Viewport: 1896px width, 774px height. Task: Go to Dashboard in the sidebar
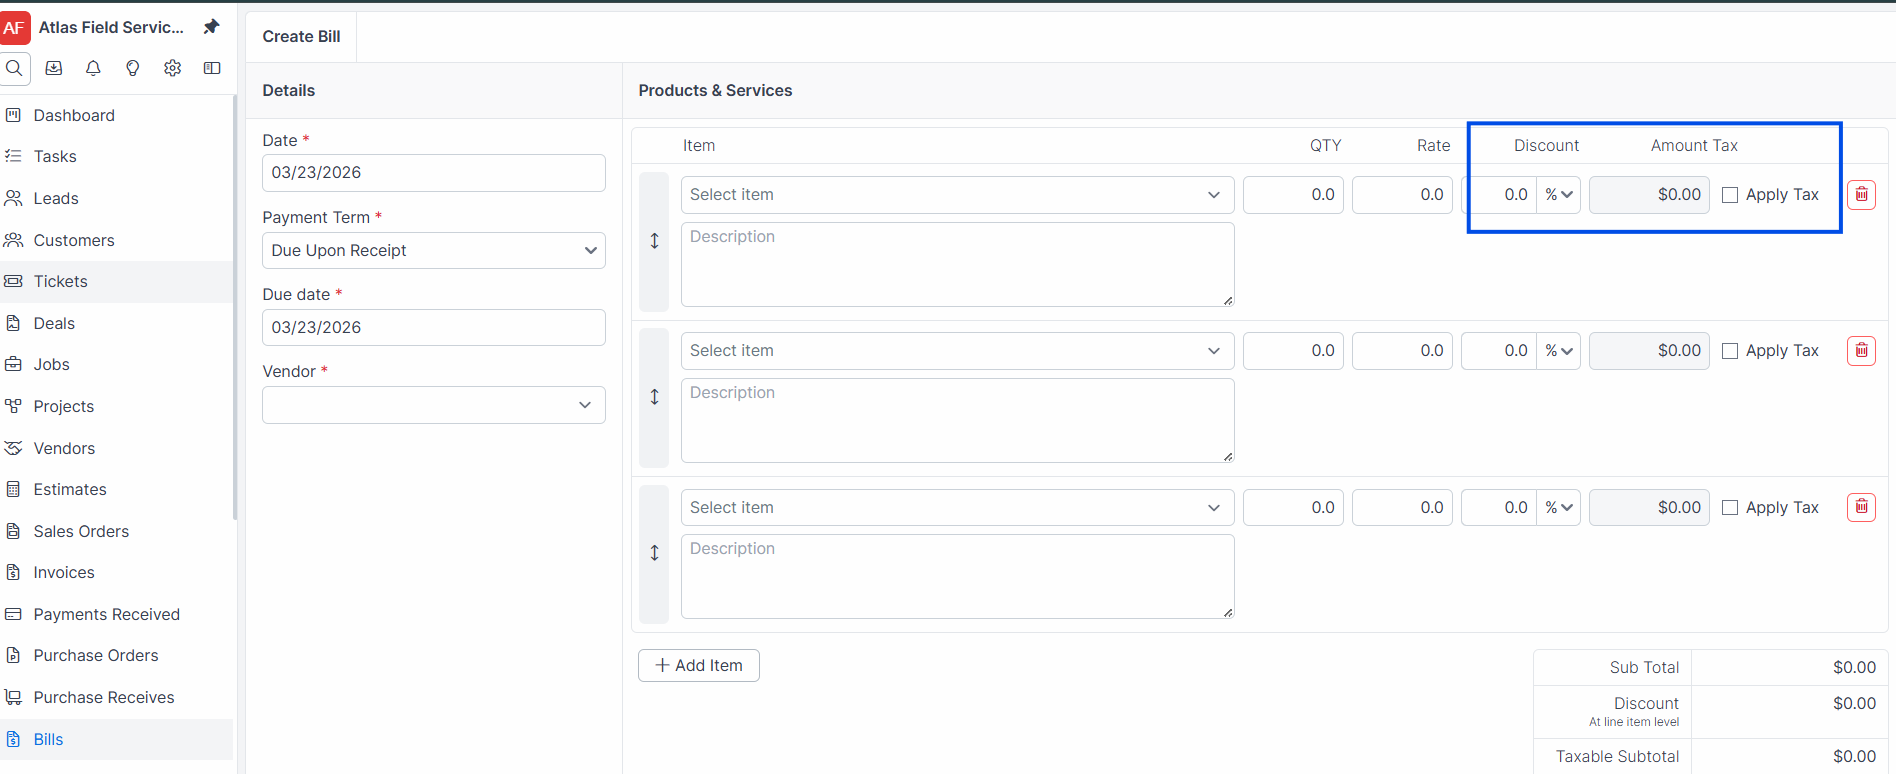click(74, 115)
